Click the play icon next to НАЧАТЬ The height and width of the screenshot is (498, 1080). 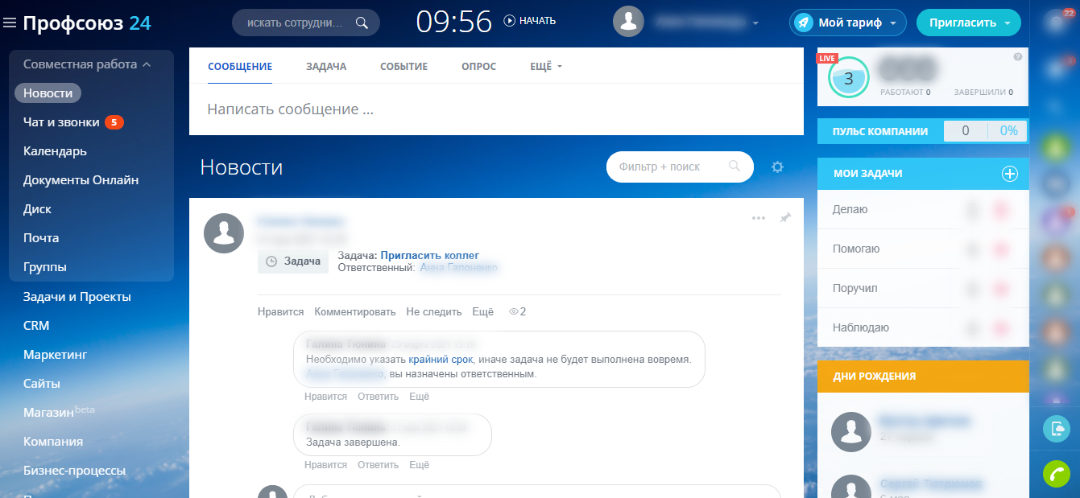click(509, 21)
